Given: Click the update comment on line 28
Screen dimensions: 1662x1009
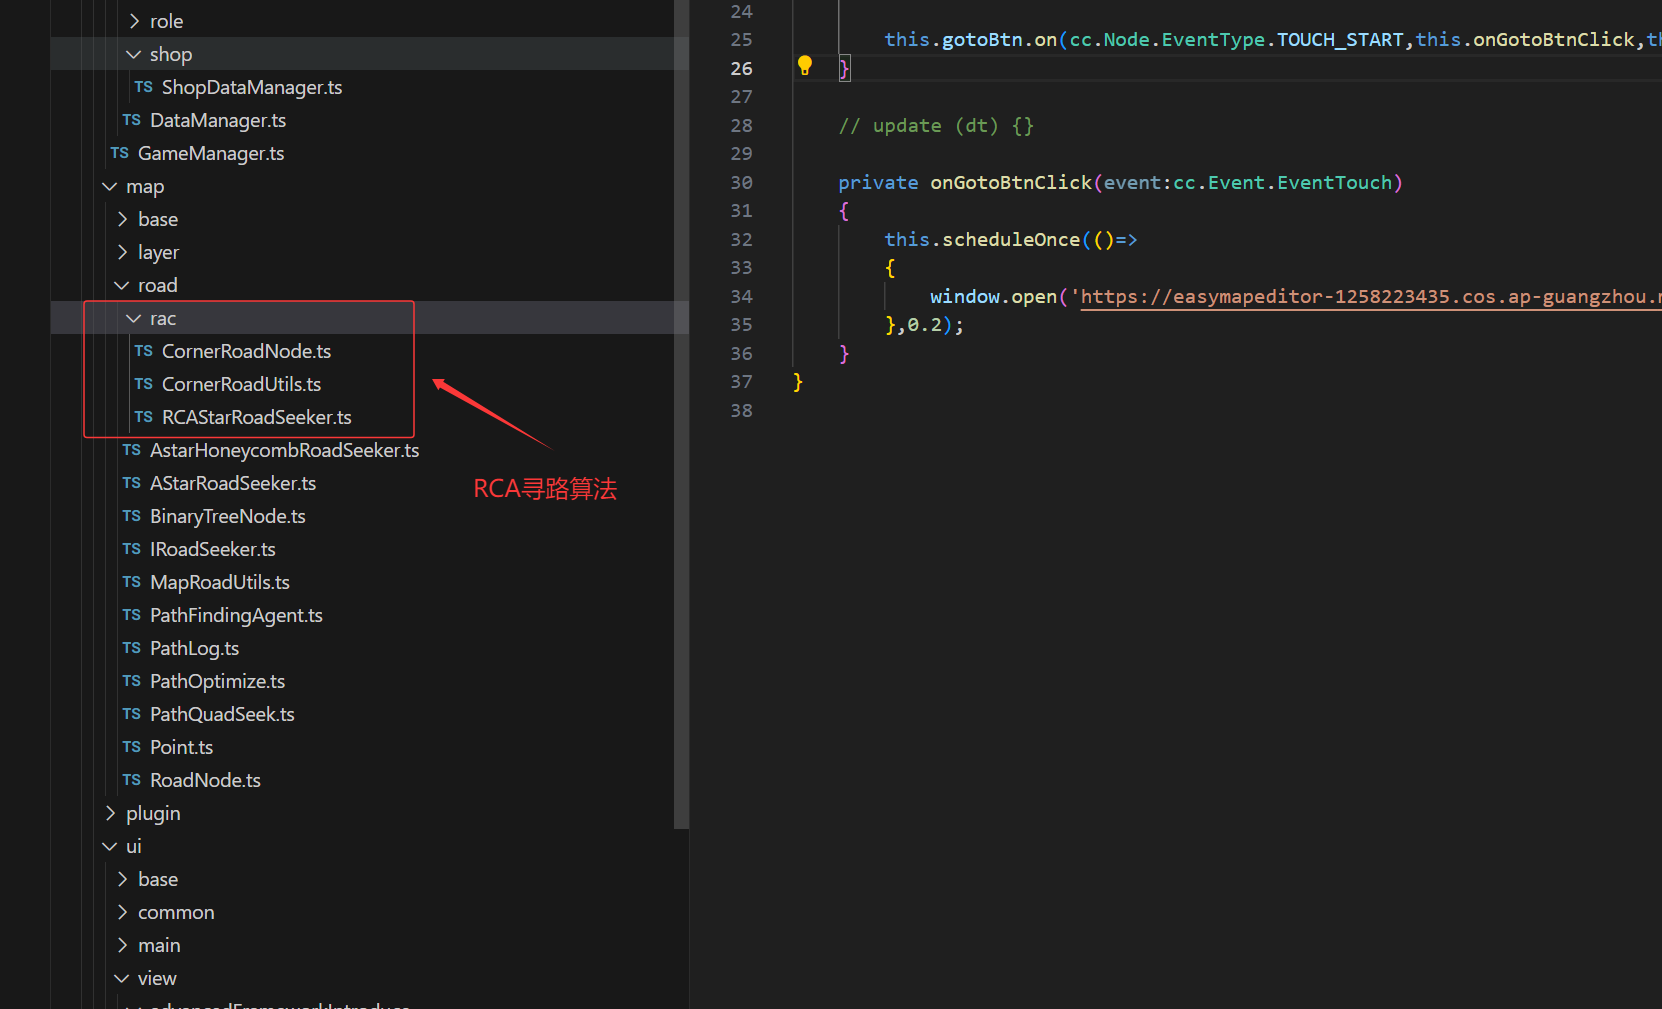Looking at the screenshot, I should click(x=936, y=126).
